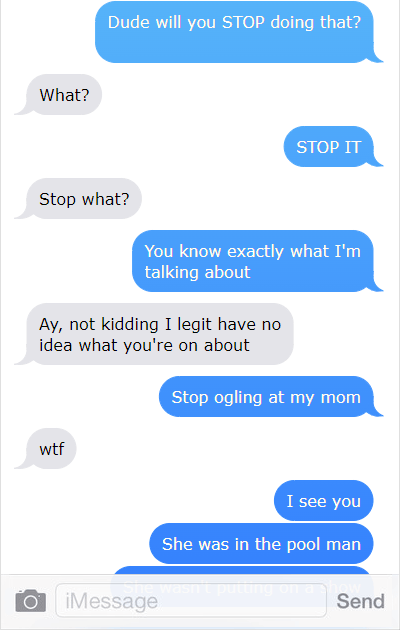Click the word "idea" in the gray message

pos(56,345)
